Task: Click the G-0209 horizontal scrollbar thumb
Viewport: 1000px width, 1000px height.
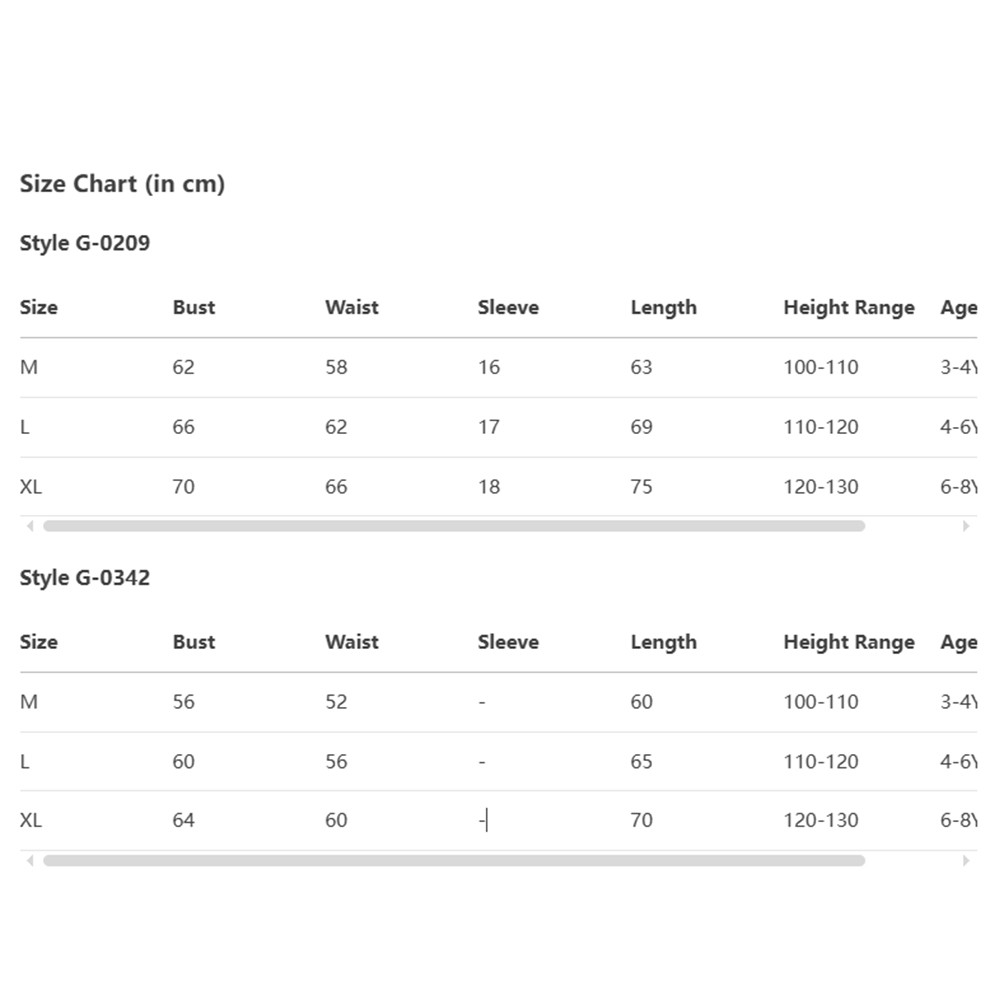Action: [x=454, y=526]
